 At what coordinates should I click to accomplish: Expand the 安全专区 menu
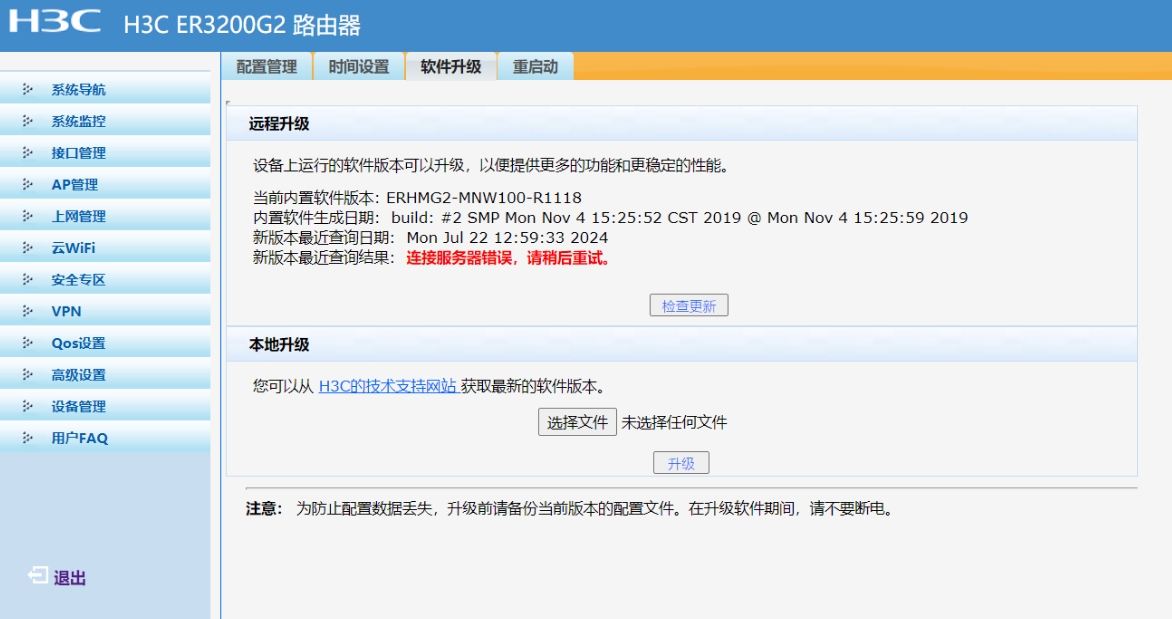[x=105, y=280]
